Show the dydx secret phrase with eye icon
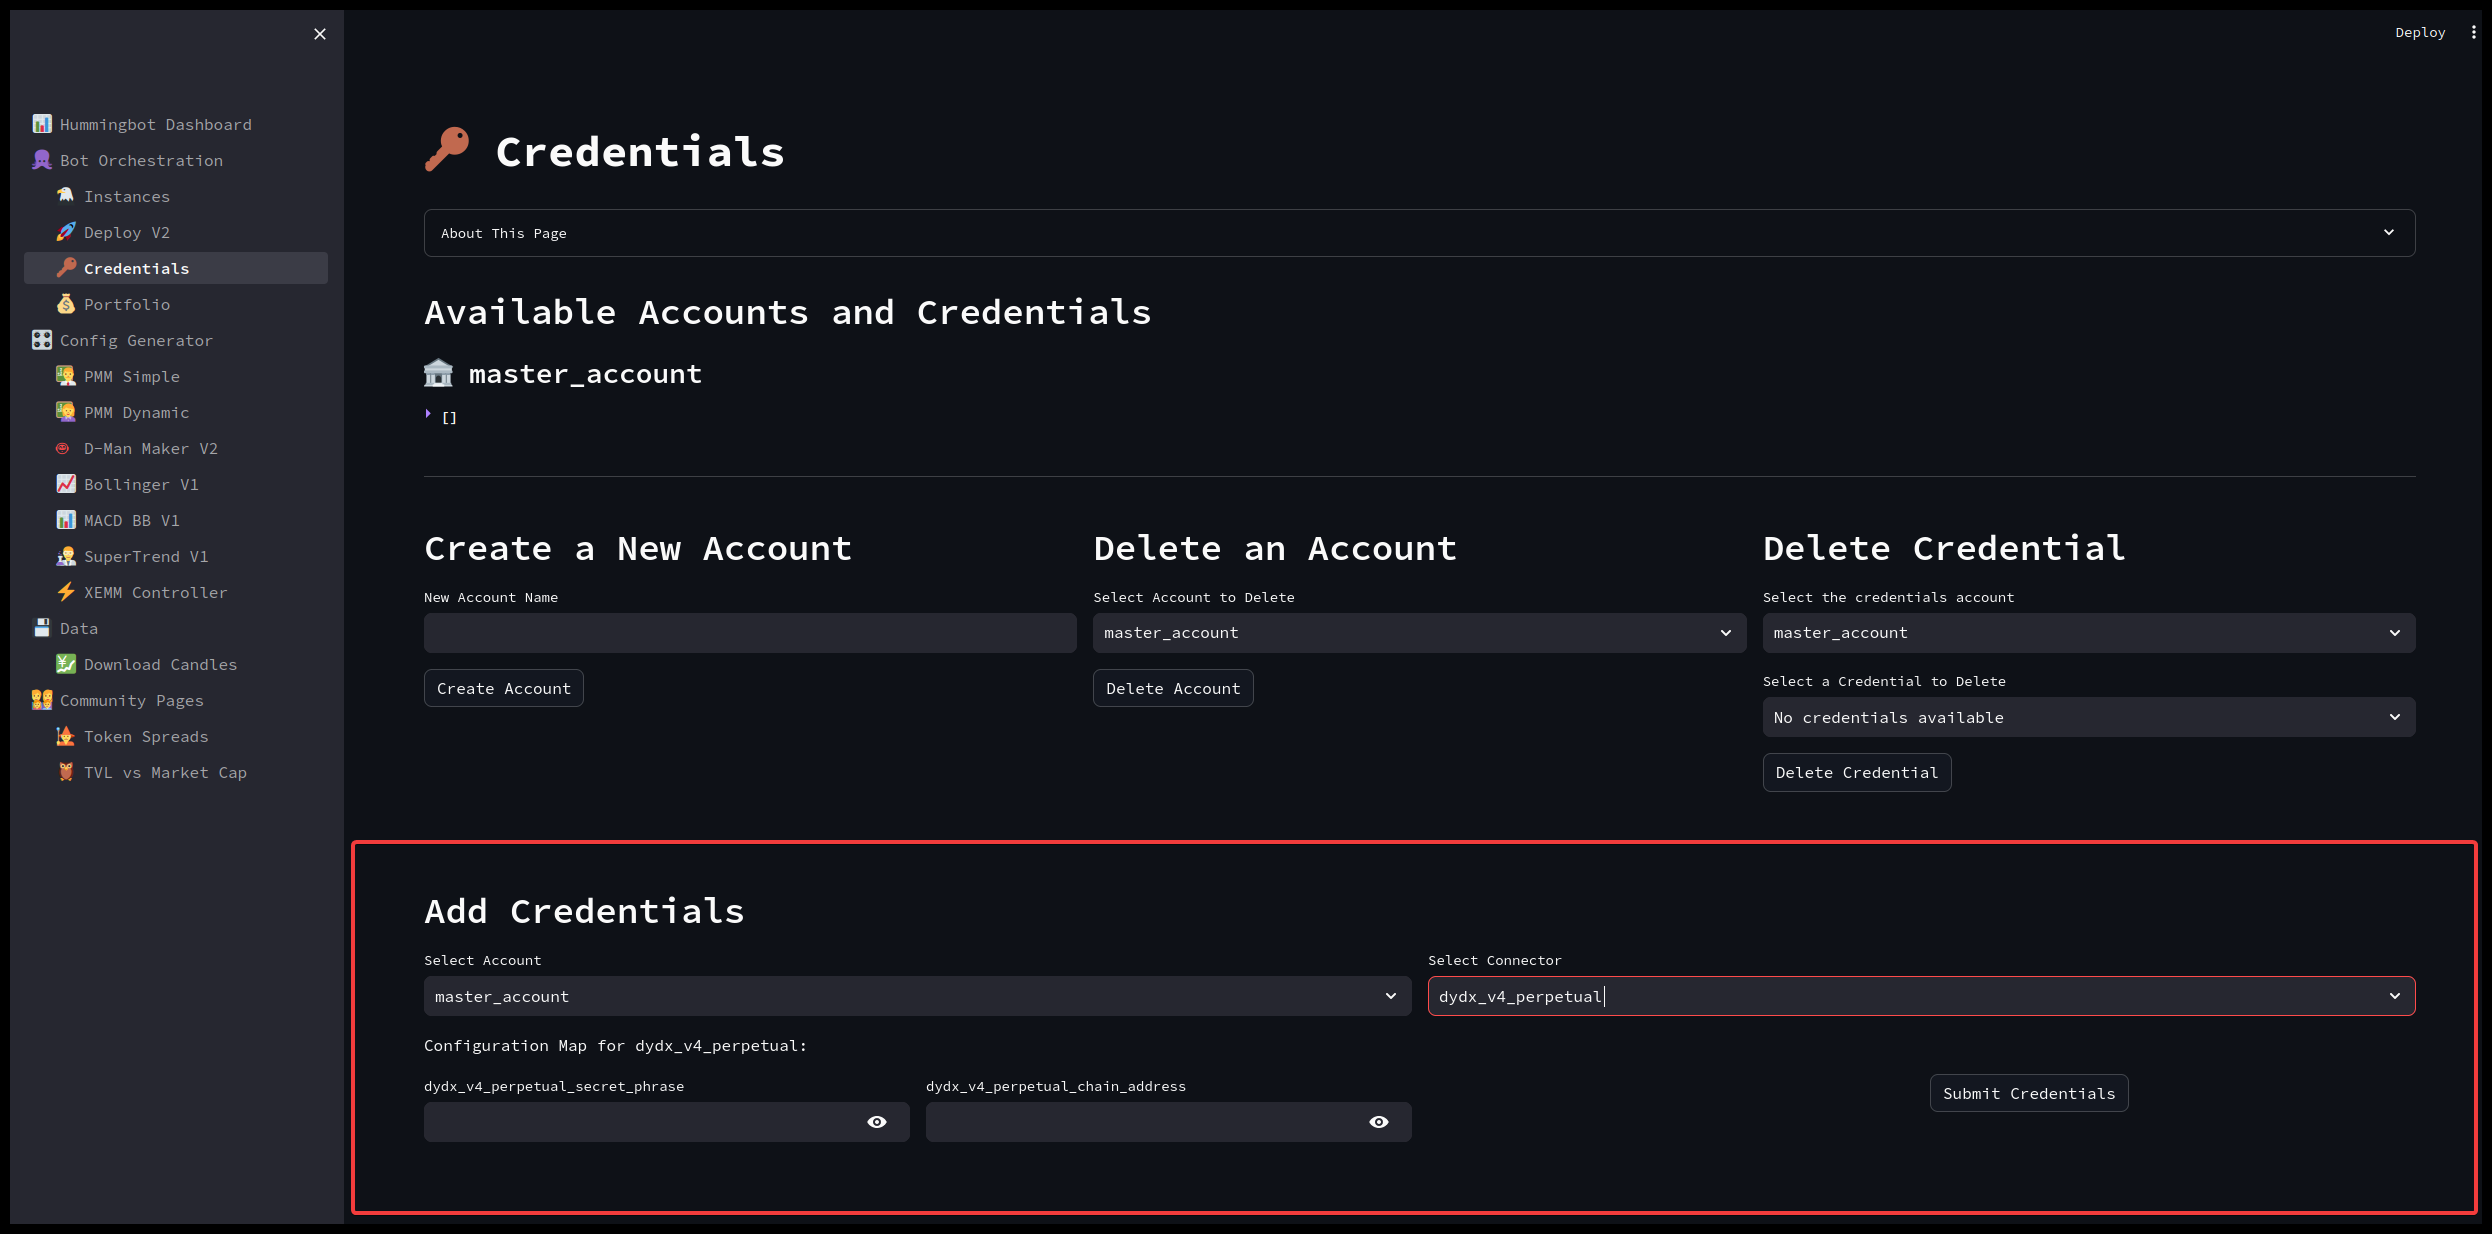 pyautogui.click(x=877, y=1122)
